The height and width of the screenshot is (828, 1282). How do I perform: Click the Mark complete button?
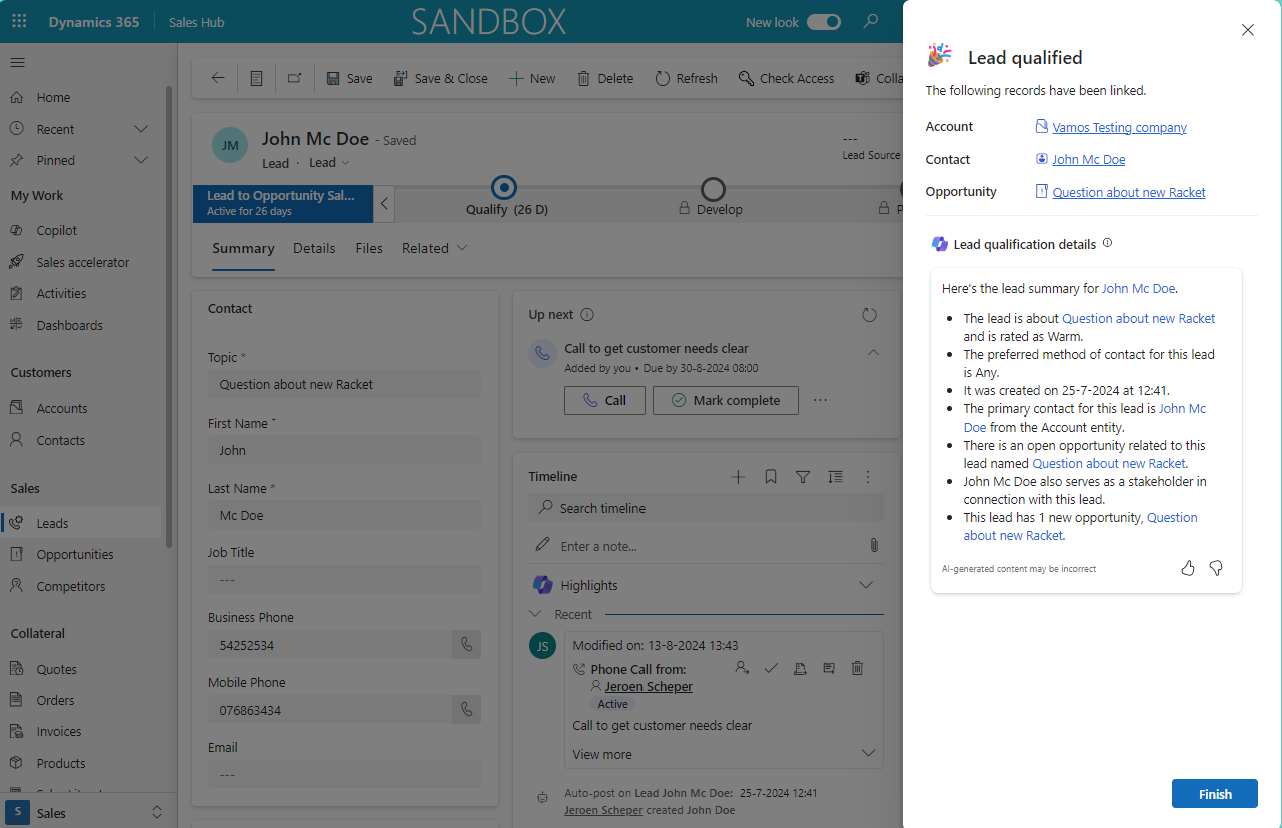pyautogui.click(x=726, y=400)
